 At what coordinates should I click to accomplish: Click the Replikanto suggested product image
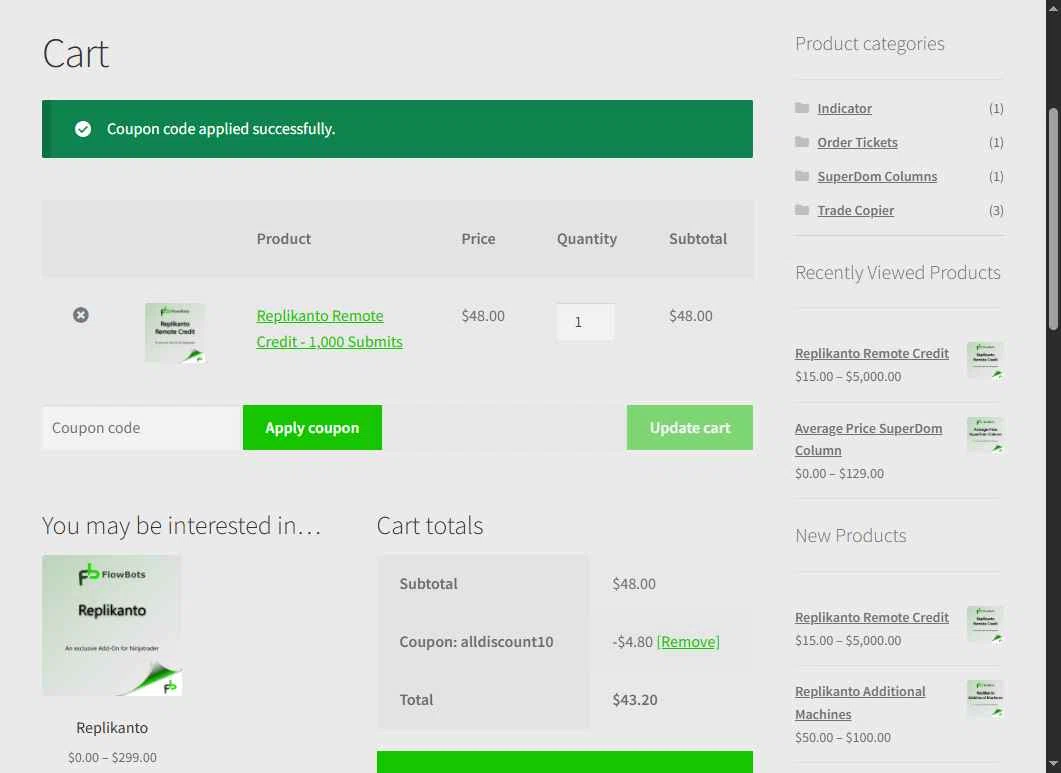pyautogui.click(x=112, y=625)
